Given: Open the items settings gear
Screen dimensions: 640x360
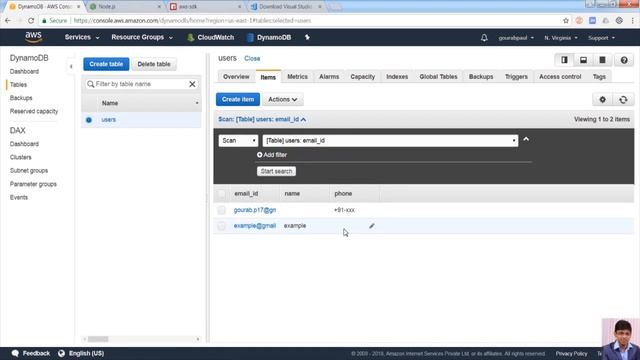Looking at the screenshot, I should point(602,100).
